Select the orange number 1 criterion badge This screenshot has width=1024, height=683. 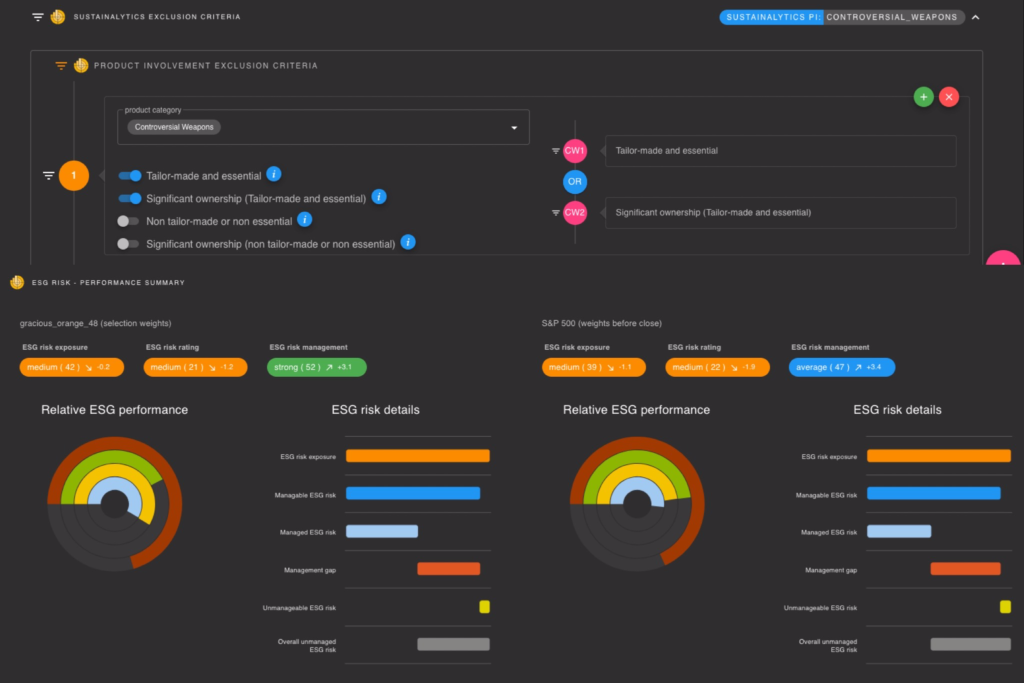74,176
